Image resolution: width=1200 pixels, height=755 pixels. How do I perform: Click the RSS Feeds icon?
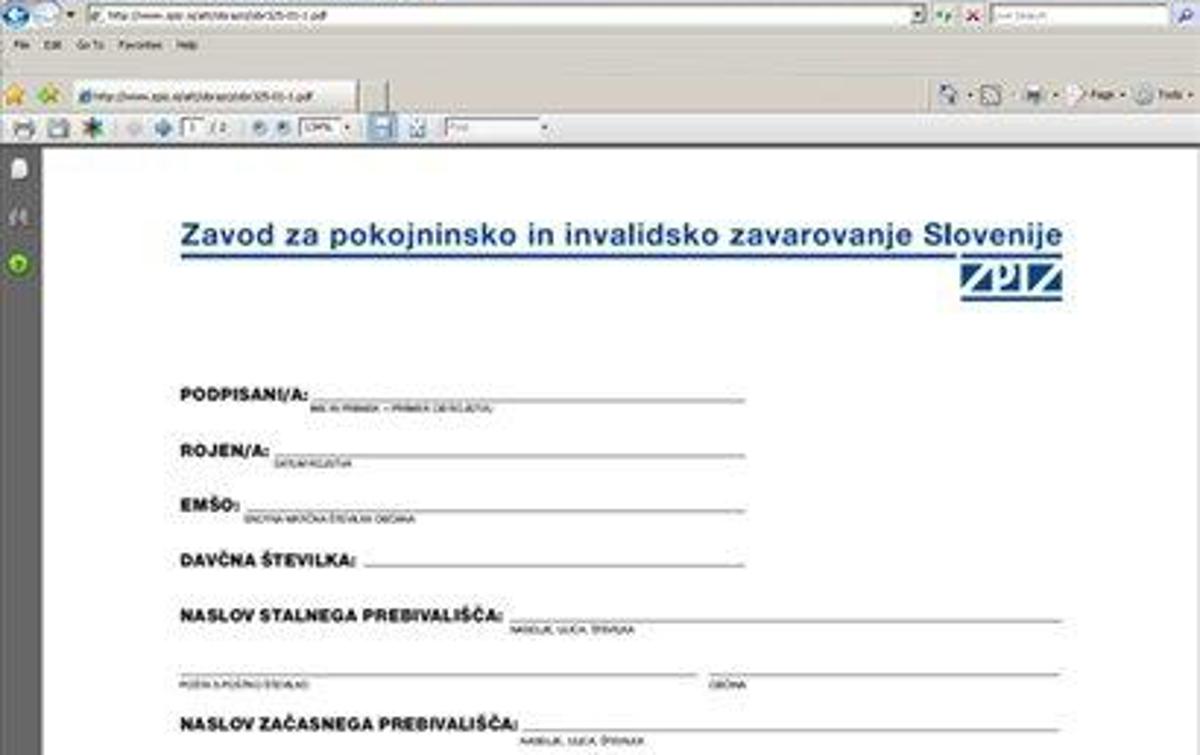990,96
